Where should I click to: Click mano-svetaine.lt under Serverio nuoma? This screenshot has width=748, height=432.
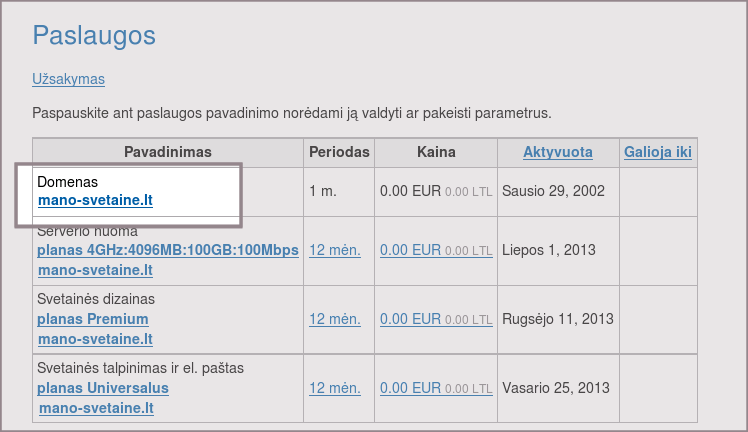(95, 270)
